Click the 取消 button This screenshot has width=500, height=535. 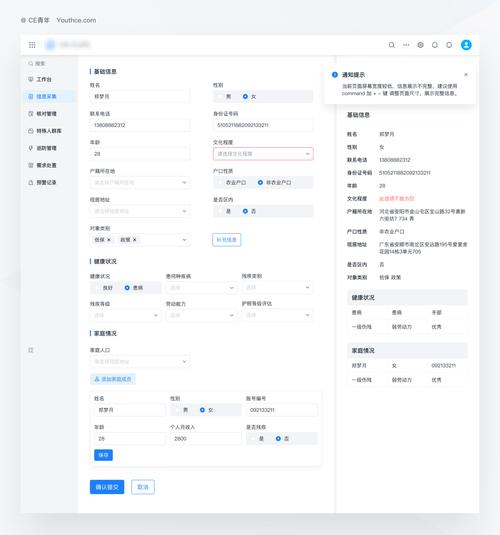coord(143,487)
